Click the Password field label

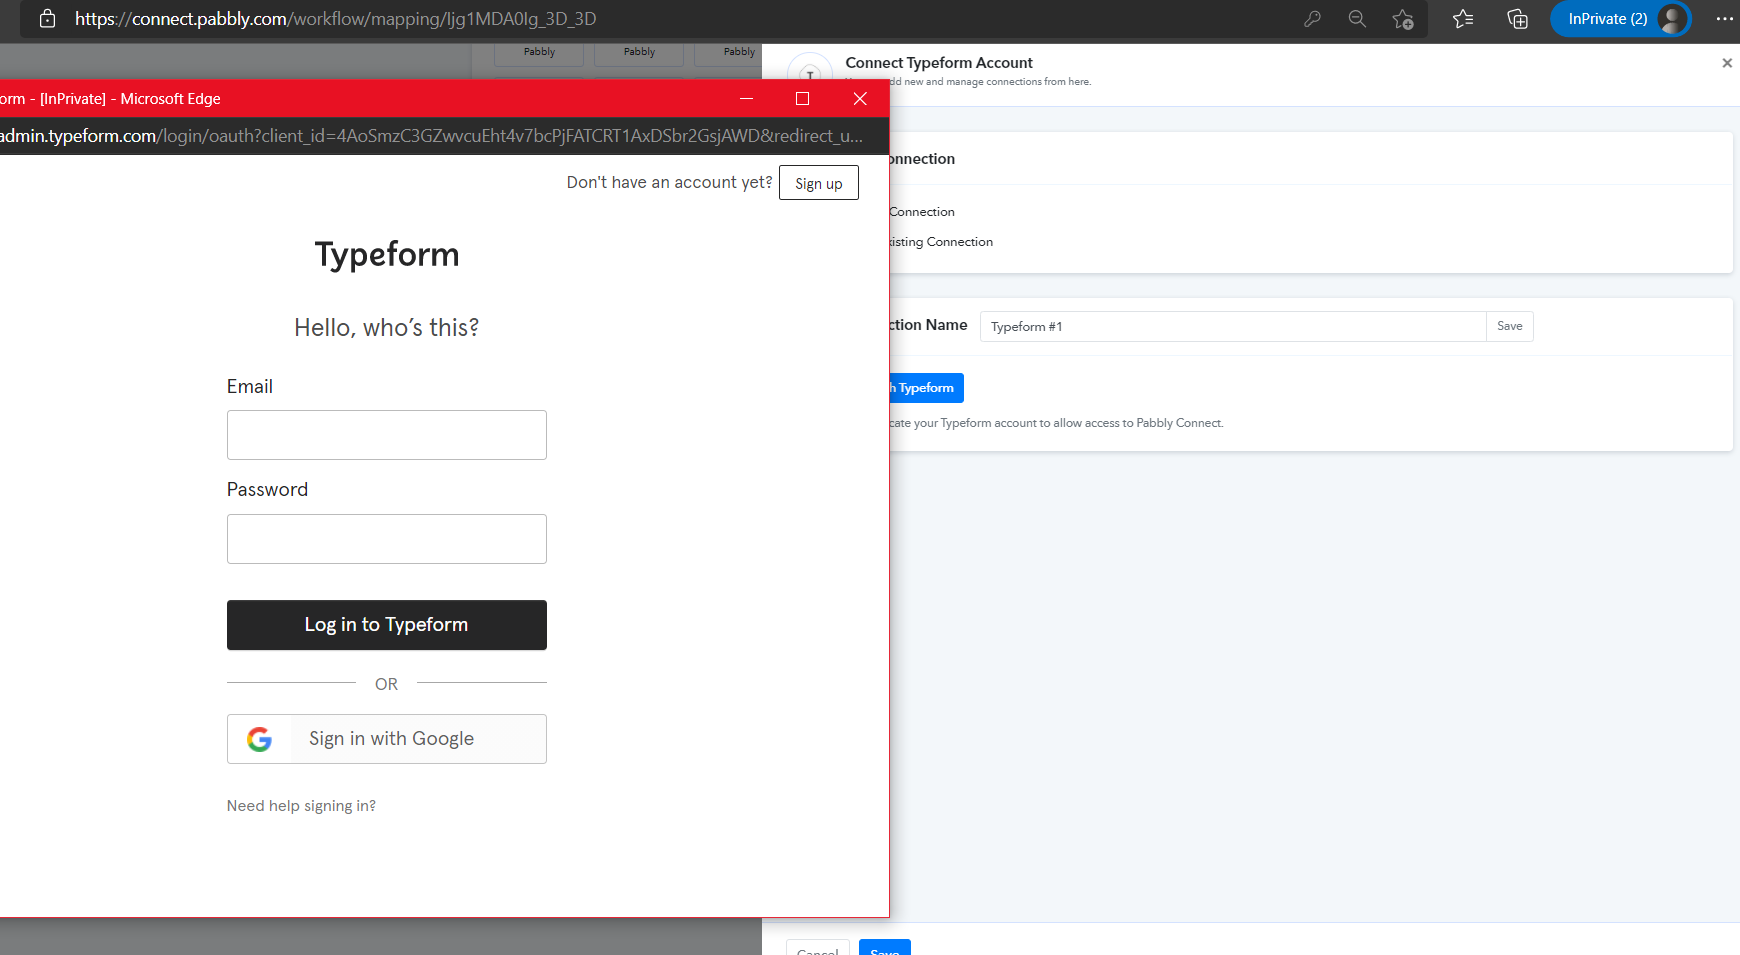pos(267,490)
